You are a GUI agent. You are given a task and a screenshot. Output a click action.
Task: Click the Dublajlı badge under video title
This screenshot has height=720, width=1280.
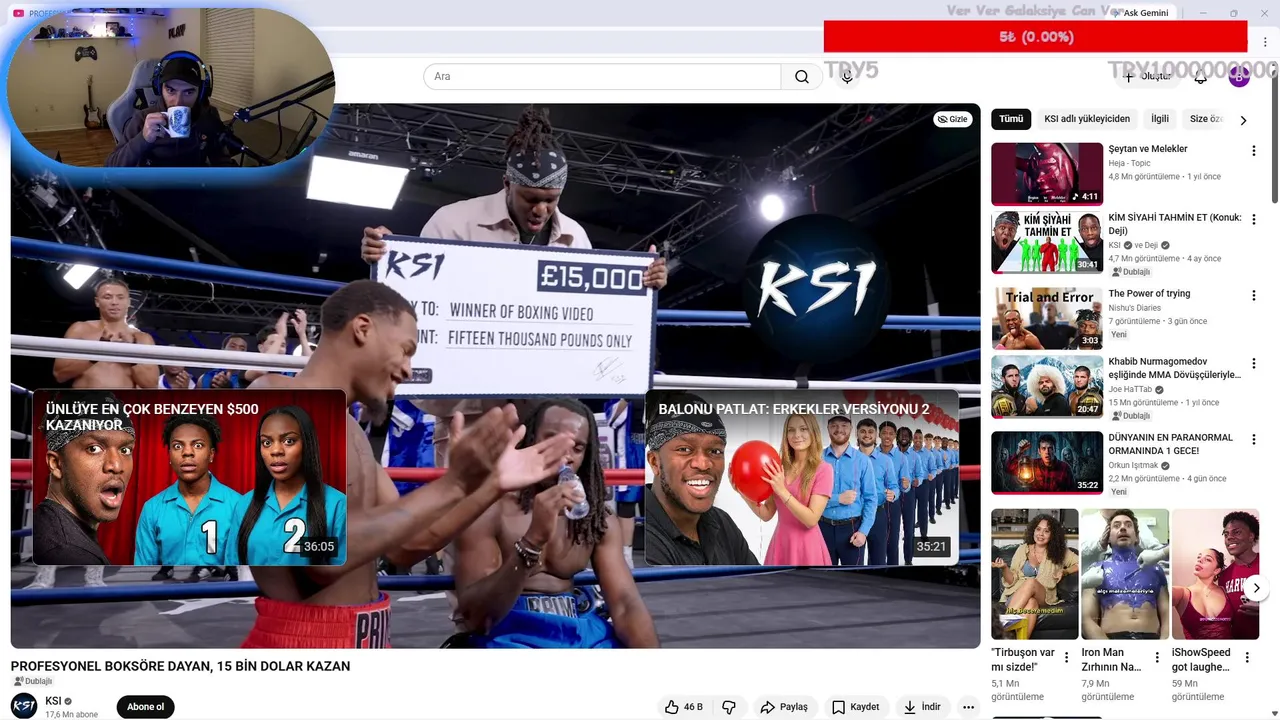click(33, 681)
